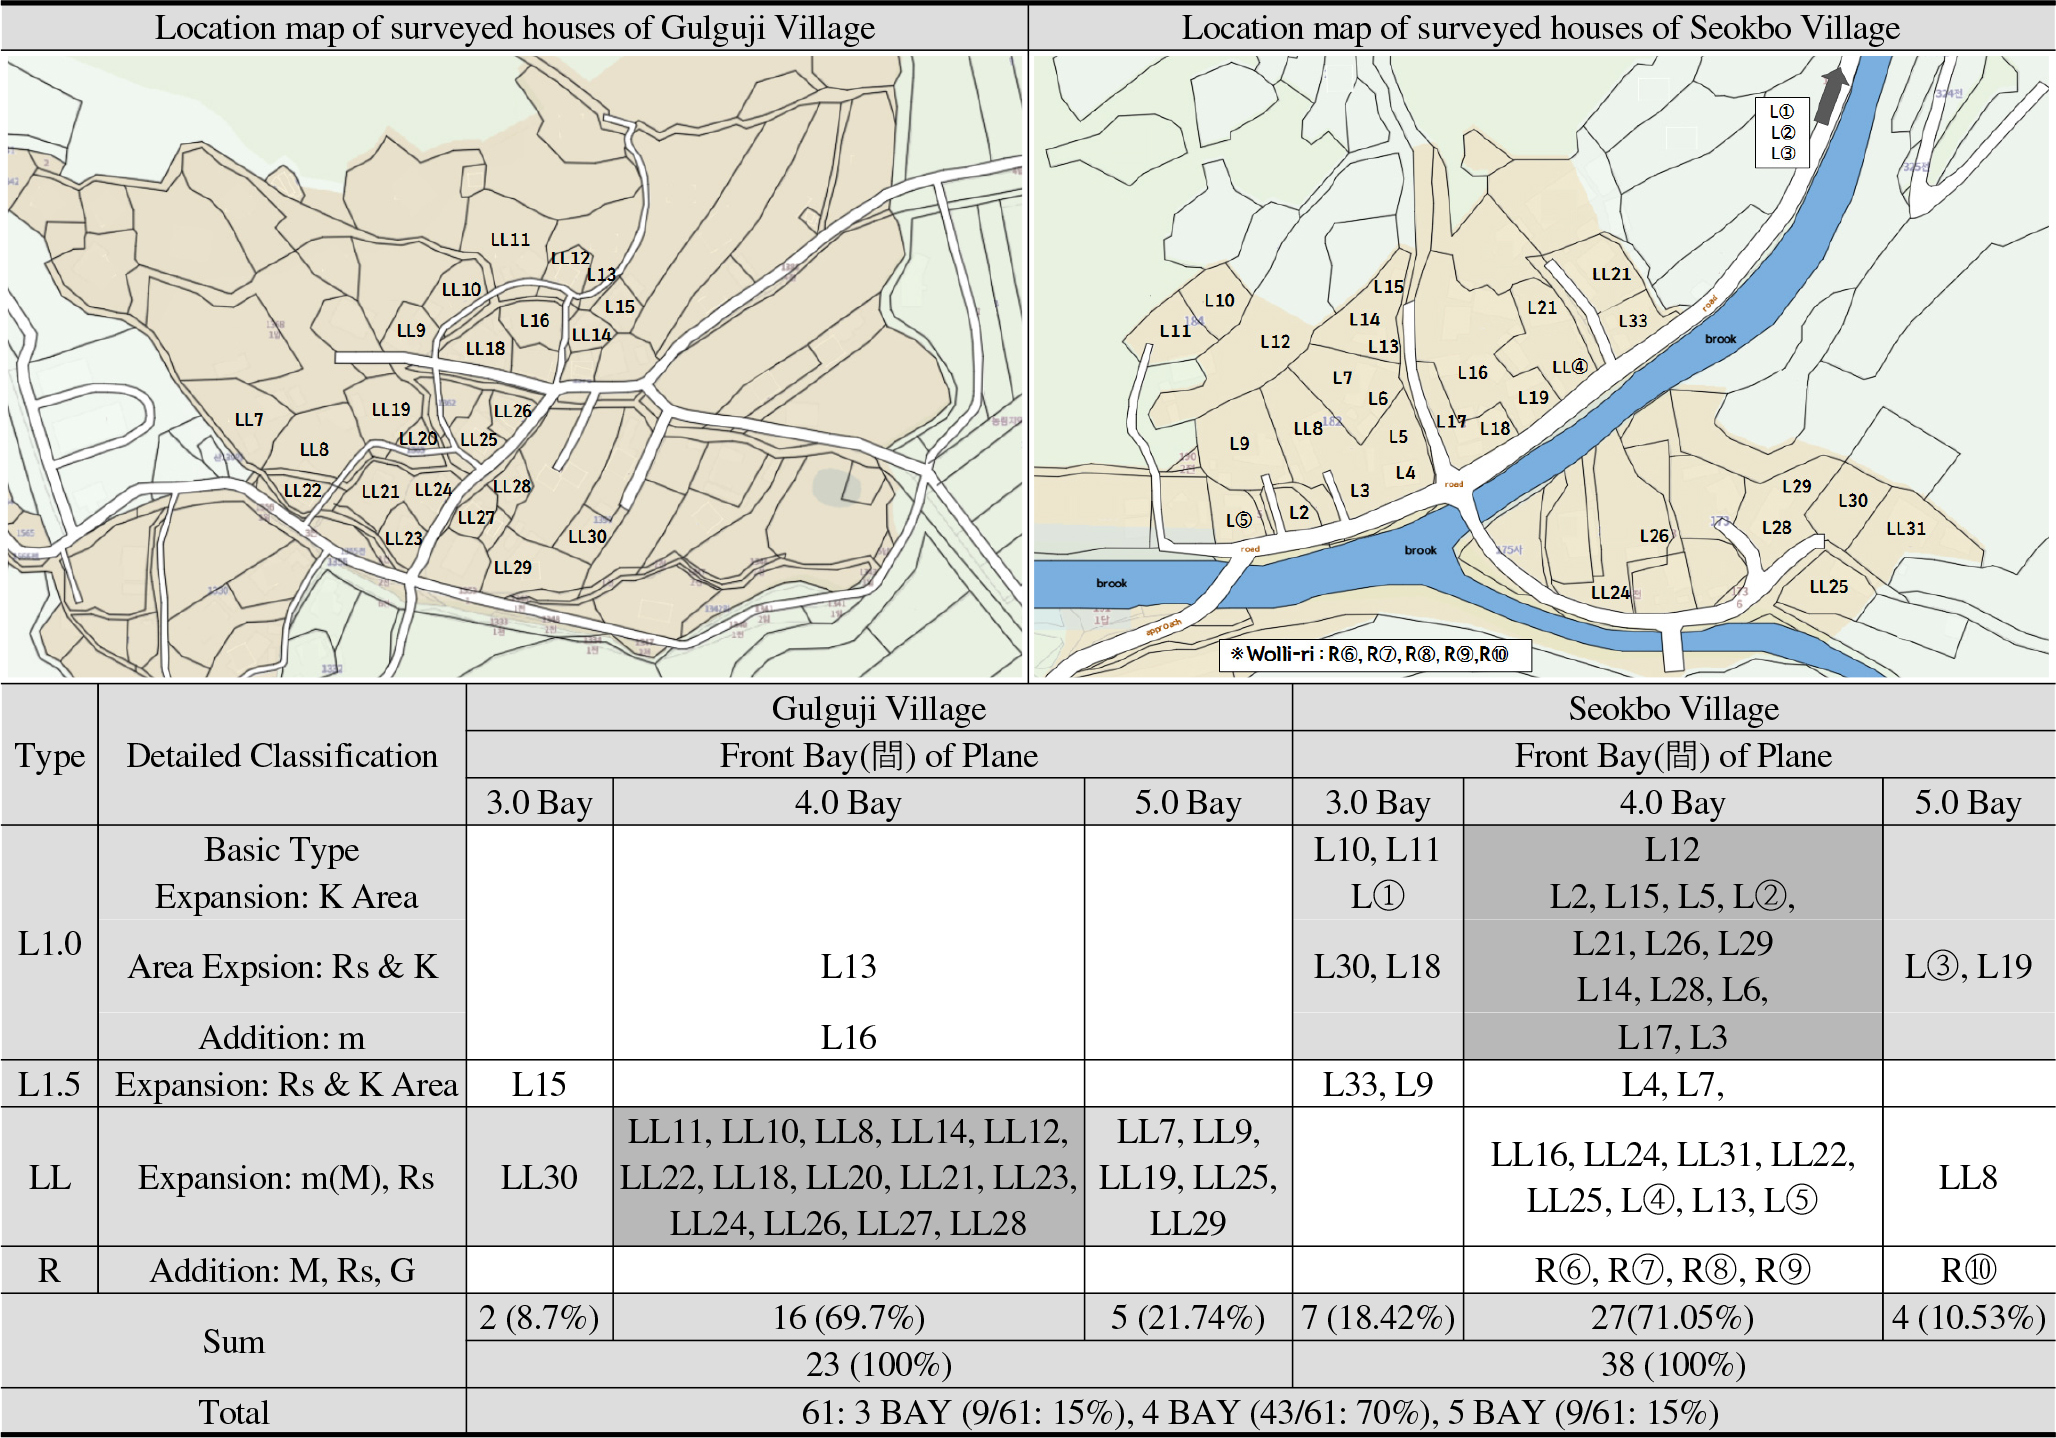Screen dimensions: 2056x1438
Task: Click the L①L②L③ legend box
Action: pos(1782,132)
